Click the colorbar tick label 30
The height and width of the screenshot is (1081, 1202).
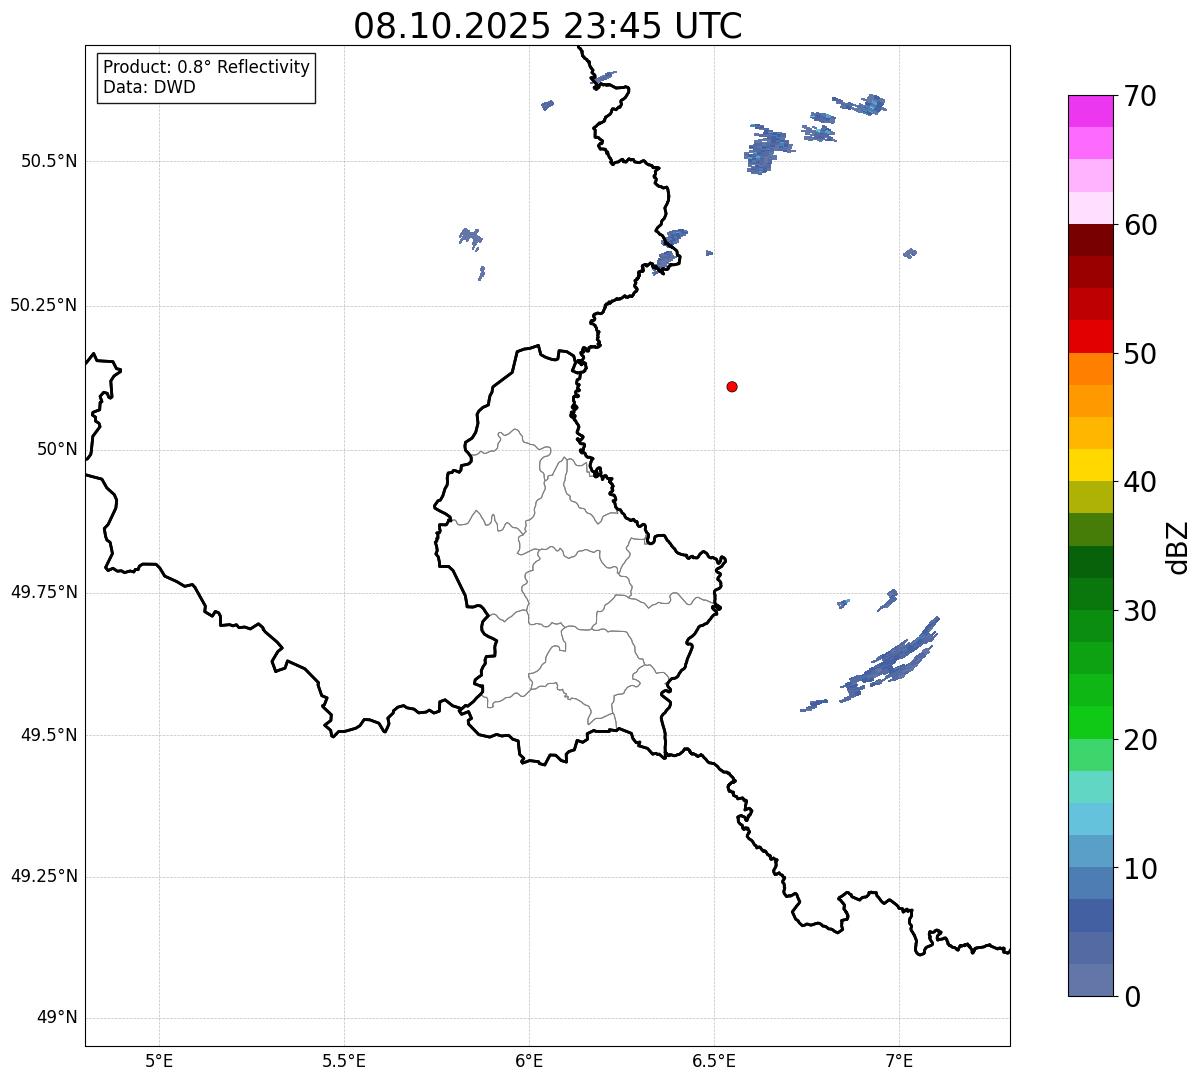[x=1141, y=611]
